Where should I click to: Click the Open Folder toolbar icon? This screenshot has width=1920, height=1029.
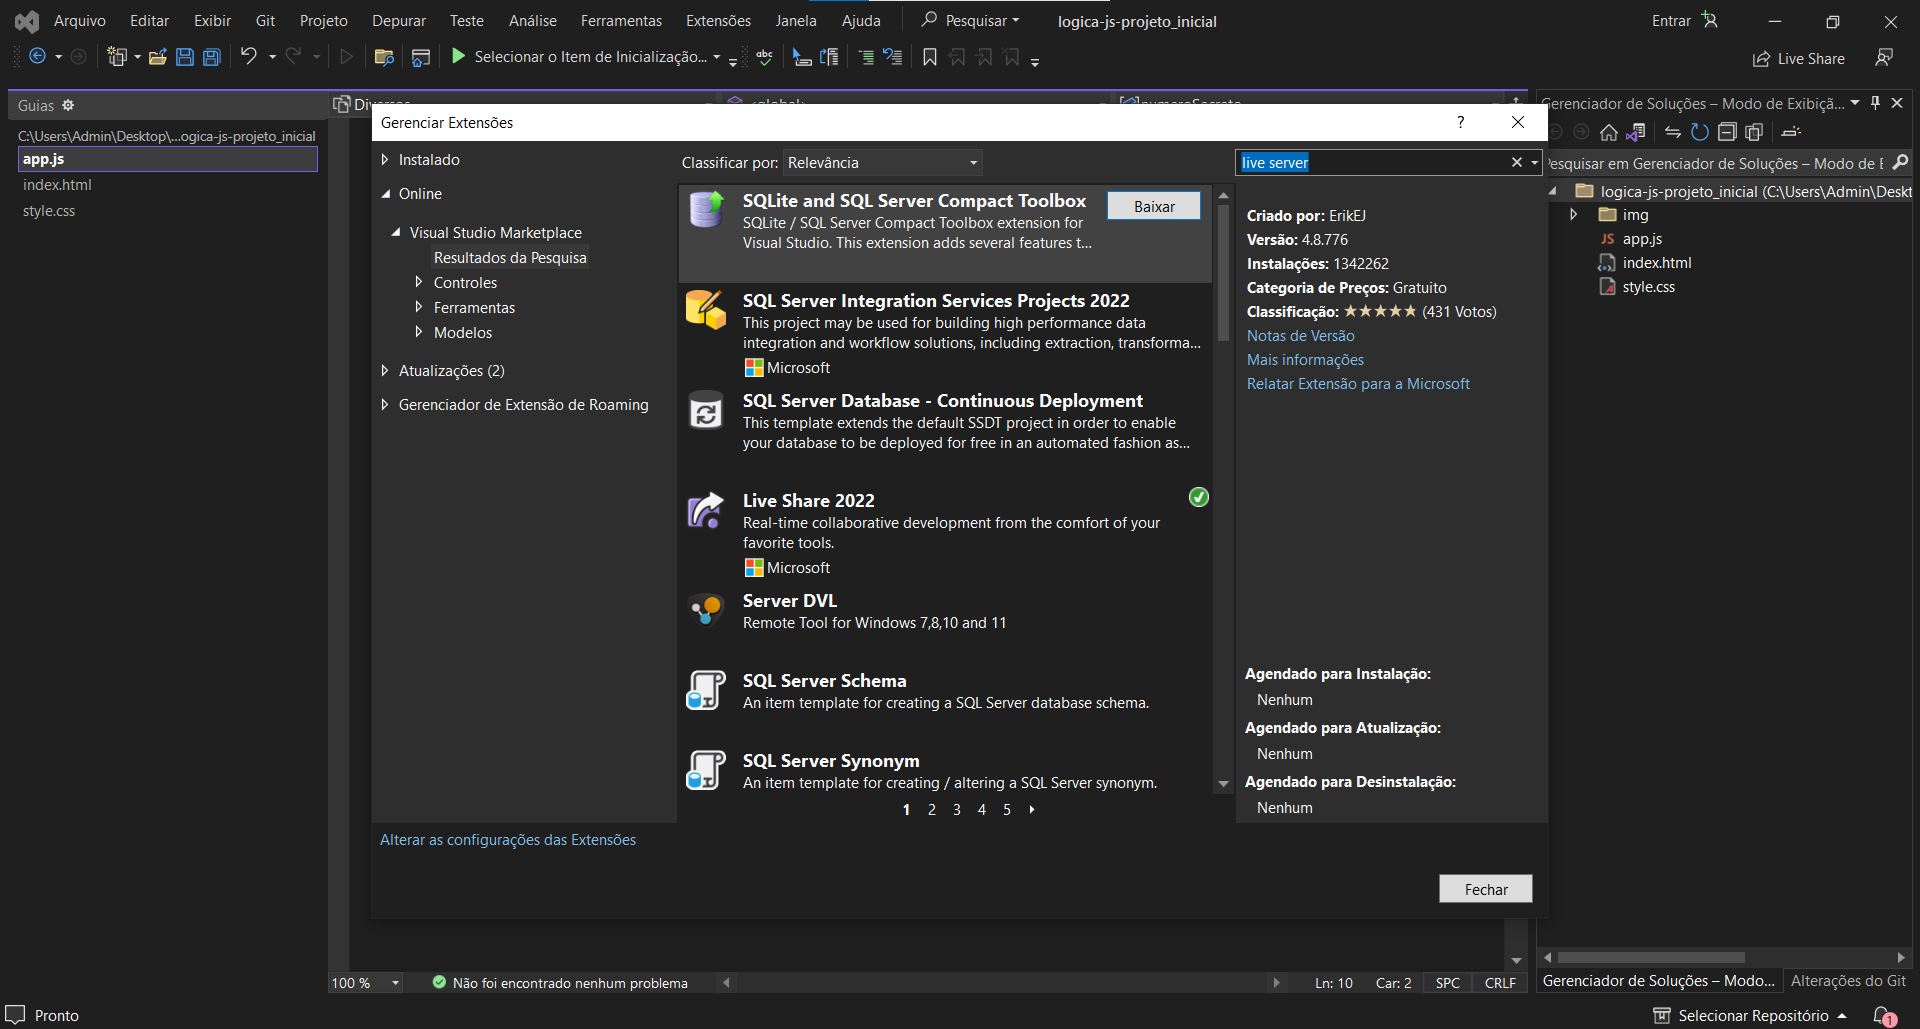pyautogui.click(x=383, y=57)
